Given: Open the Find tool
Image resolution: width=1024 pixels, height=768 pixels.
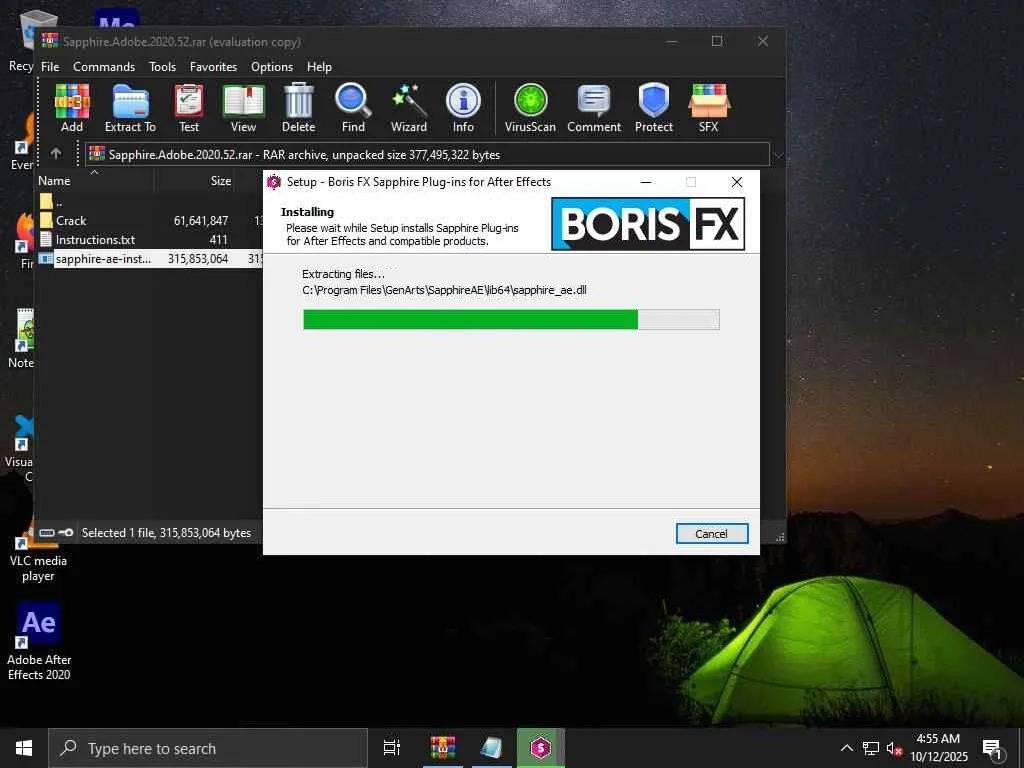Looking at the screenshot, I should click(353, 108).
